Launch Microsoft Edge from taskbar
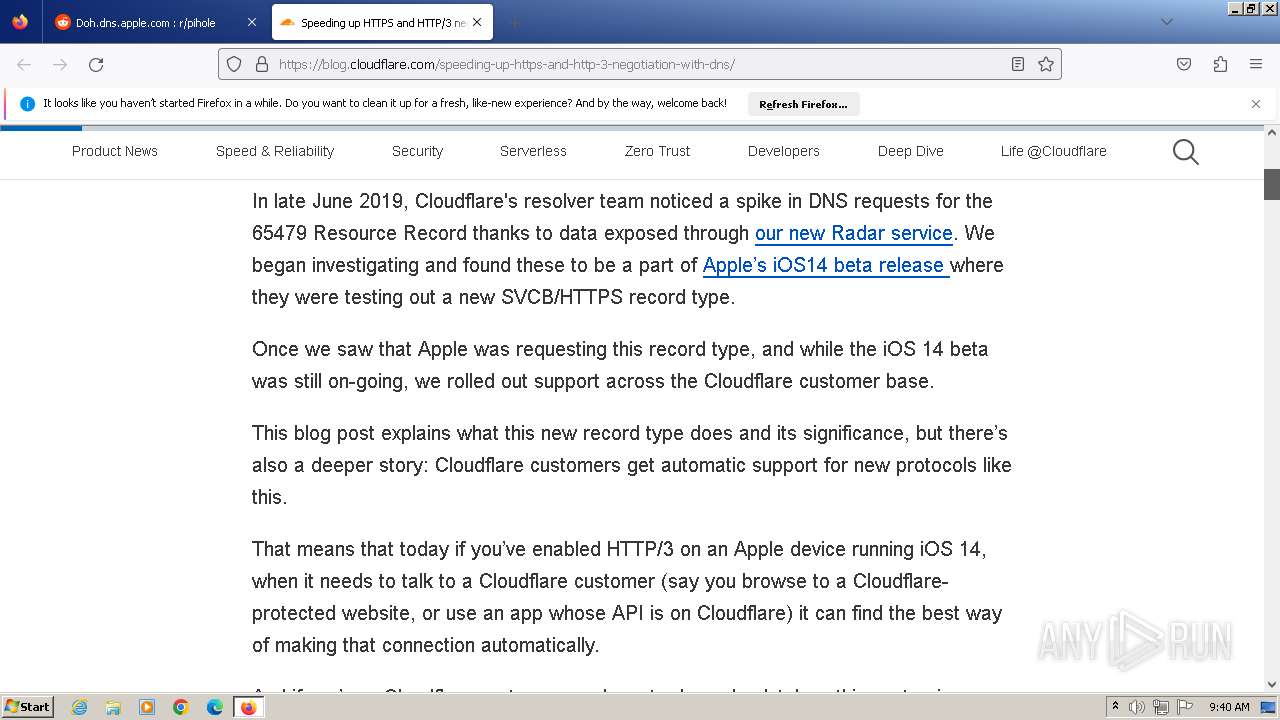The image size is (1280, 720). click(x=215, y=707)
